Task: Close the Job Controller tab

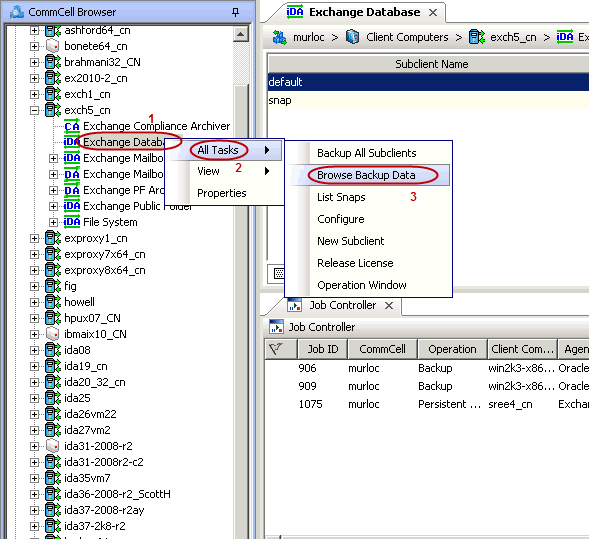Action: click(x=389, y=306)
